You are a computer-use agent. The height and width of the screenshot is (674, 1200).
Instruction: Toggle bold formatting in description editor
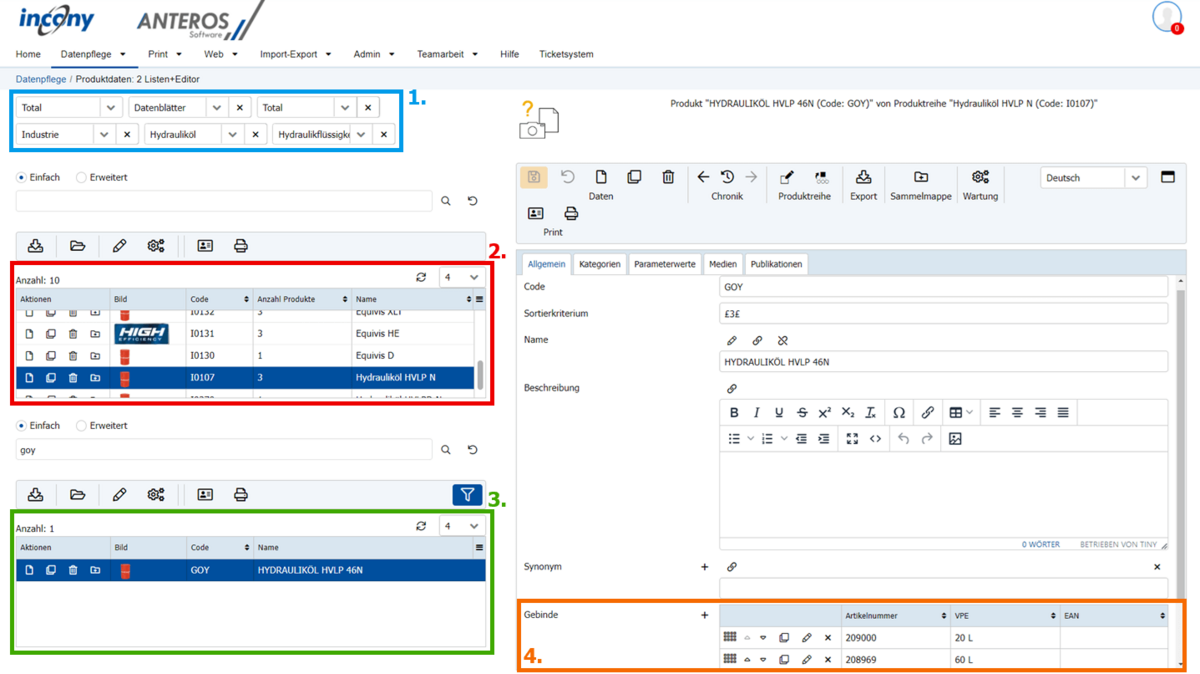click(734, 412)
